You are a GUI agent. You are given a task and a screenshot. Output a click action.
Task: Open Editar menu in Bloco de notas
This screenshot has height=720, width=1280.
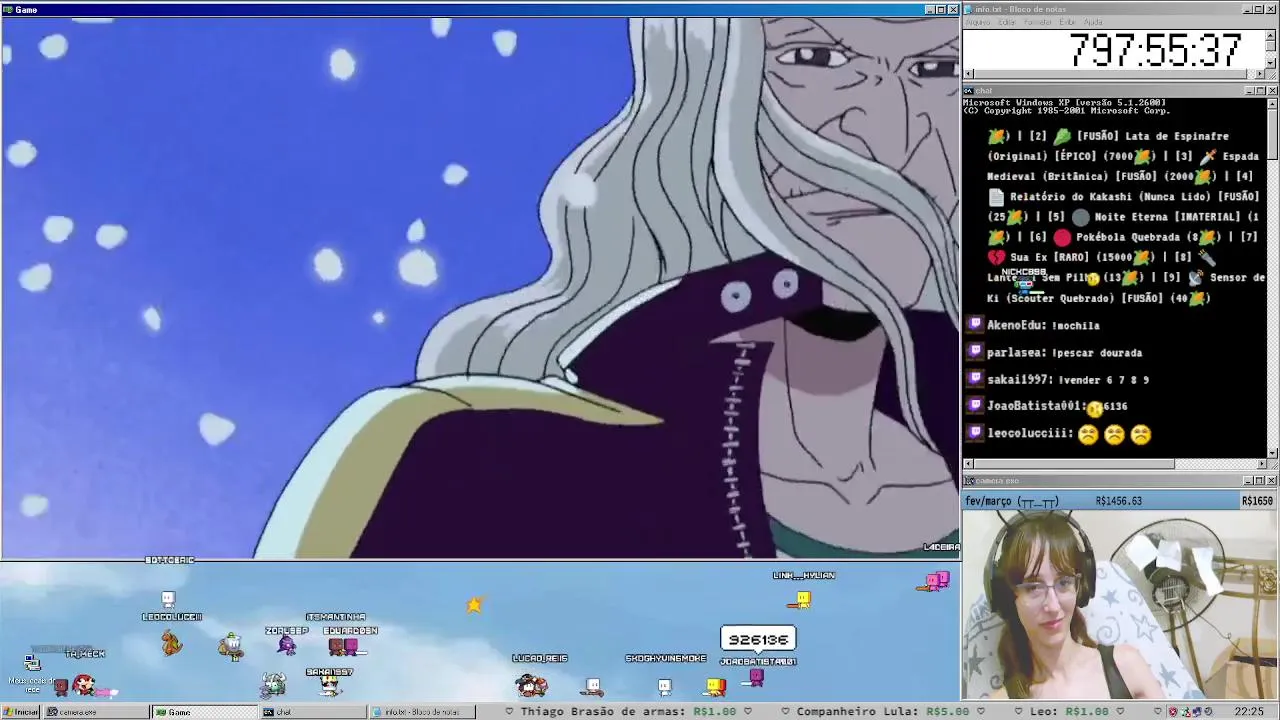pyautogui.click(x=1007, y=22)
